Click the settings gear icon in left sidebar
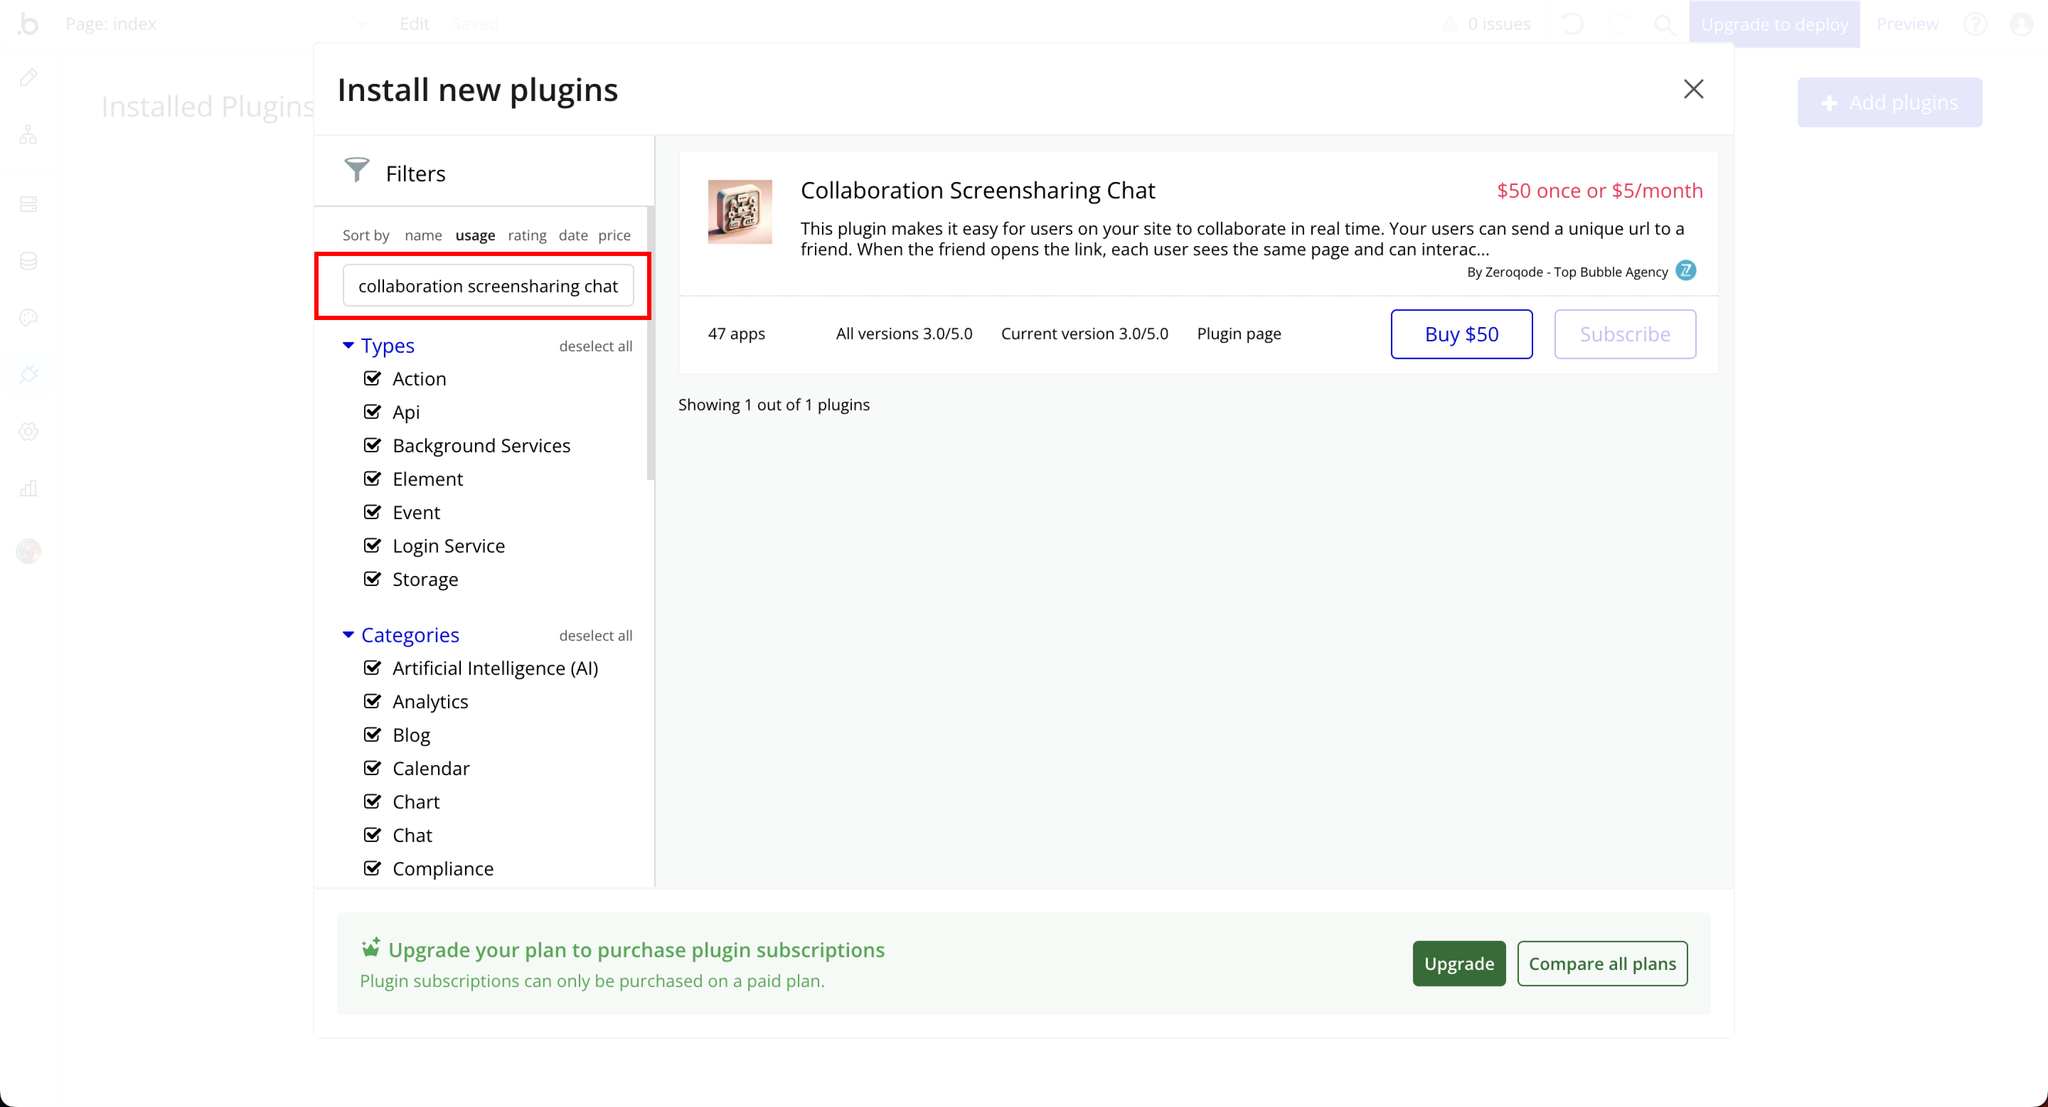The image size is (2048, 1107). pyautogui.click(x=30, y=432)
